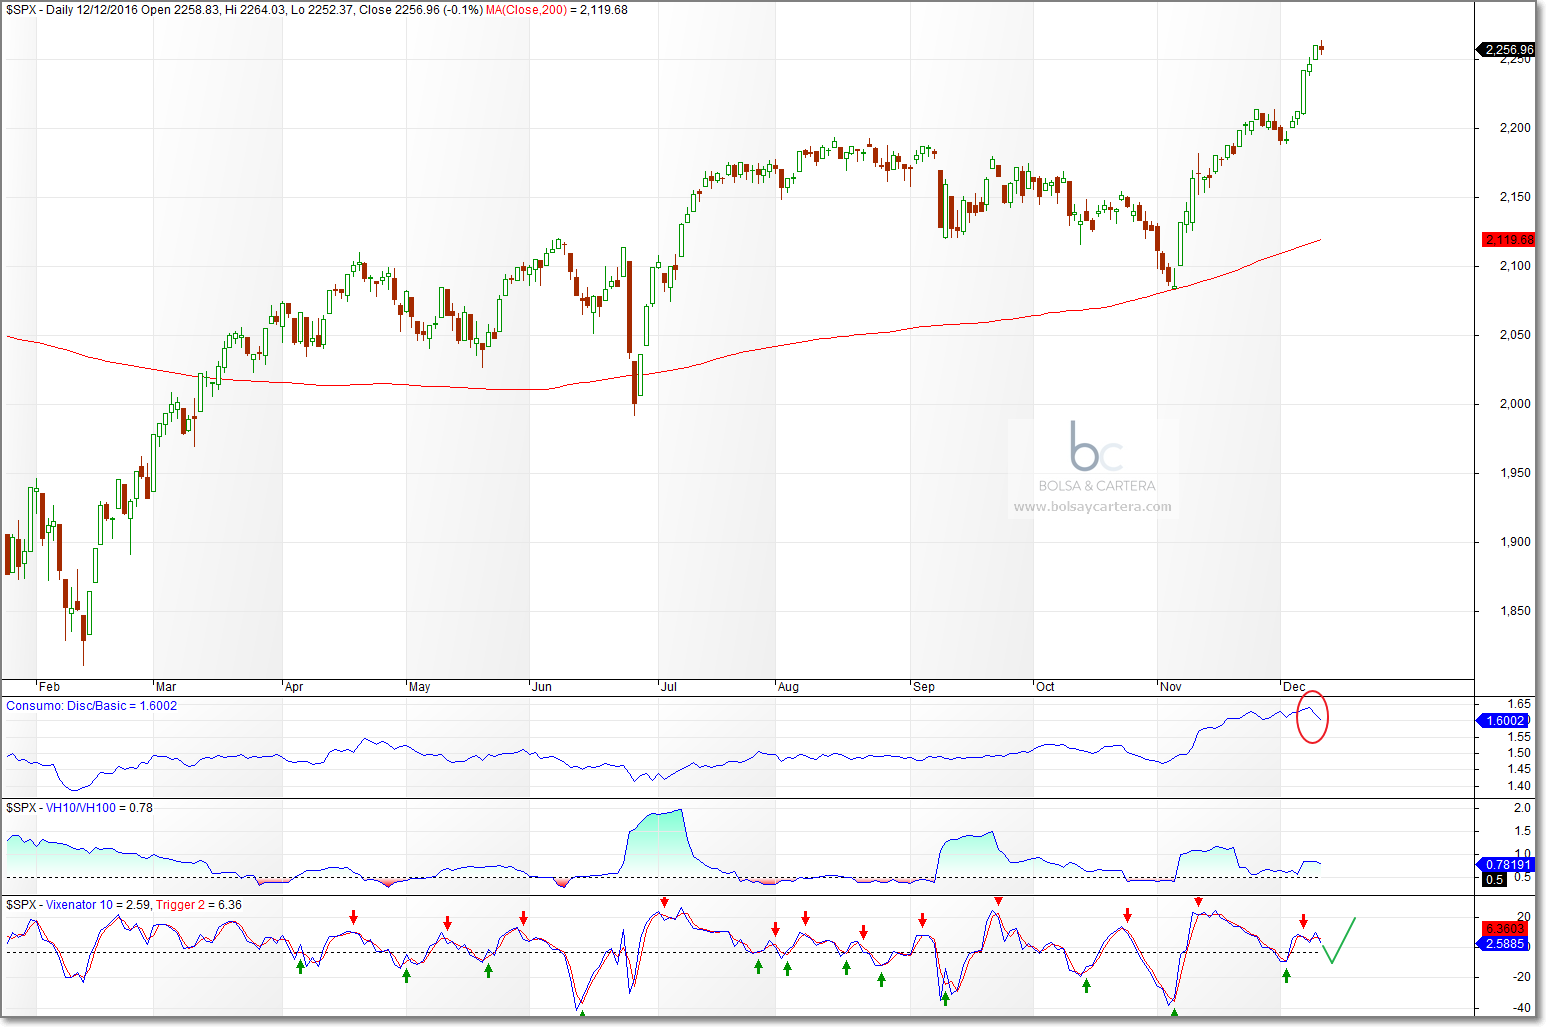Click the $SPX - VH10/VH100 = 0.78 indicator title
Viewport: 1546px width, 1027px height.
click(80, 808)
